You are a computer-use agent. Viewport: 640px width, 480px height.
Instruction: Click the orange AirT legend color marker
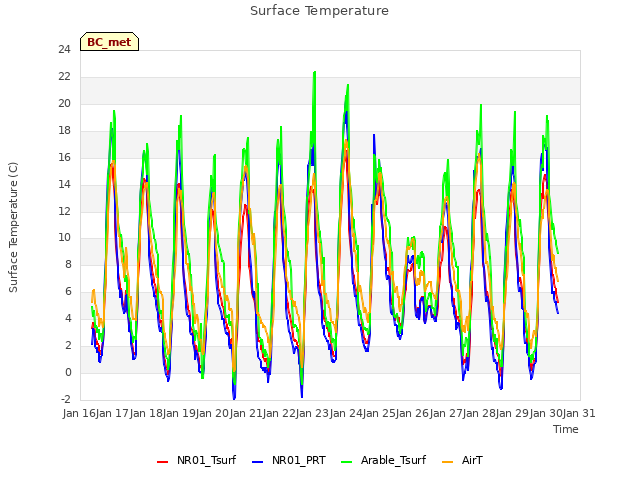(447, 462)
